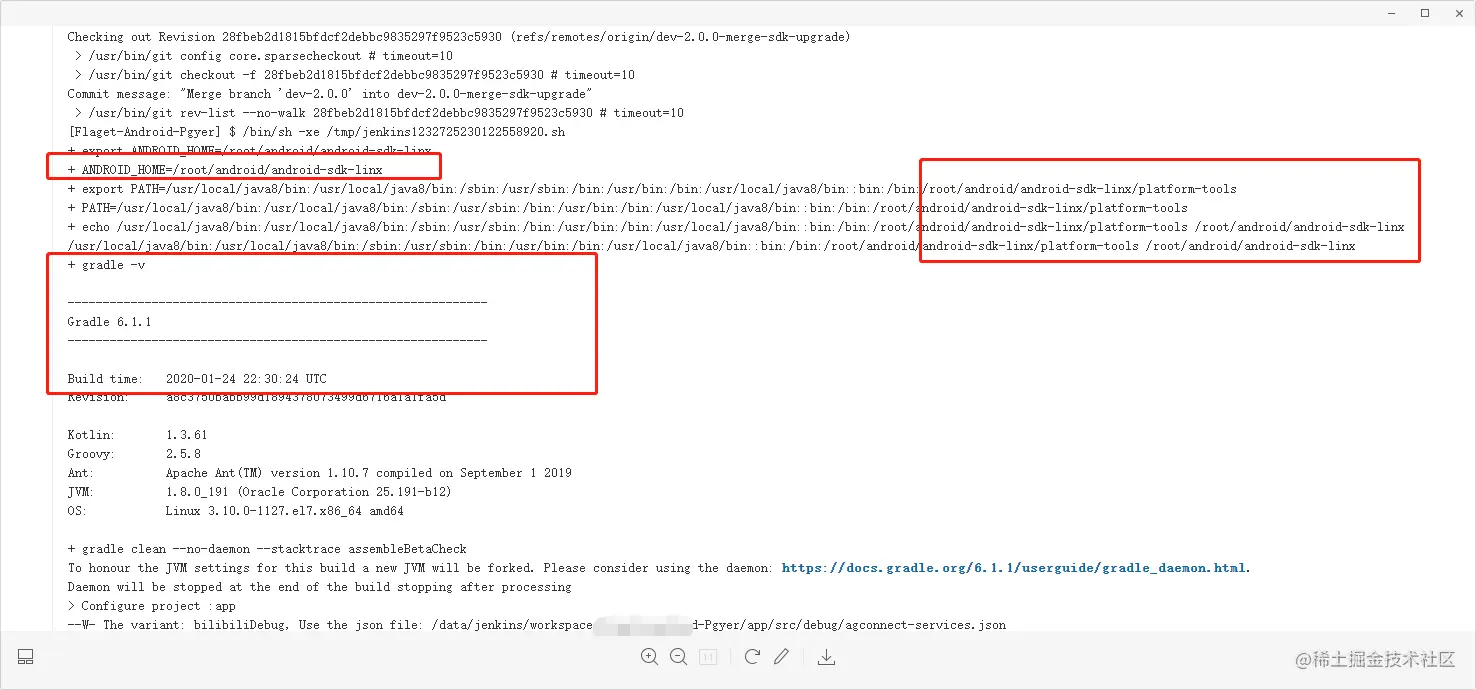Click the 'git rev-list --no-walk' line
1476x690 pixels.
(379, 113)
